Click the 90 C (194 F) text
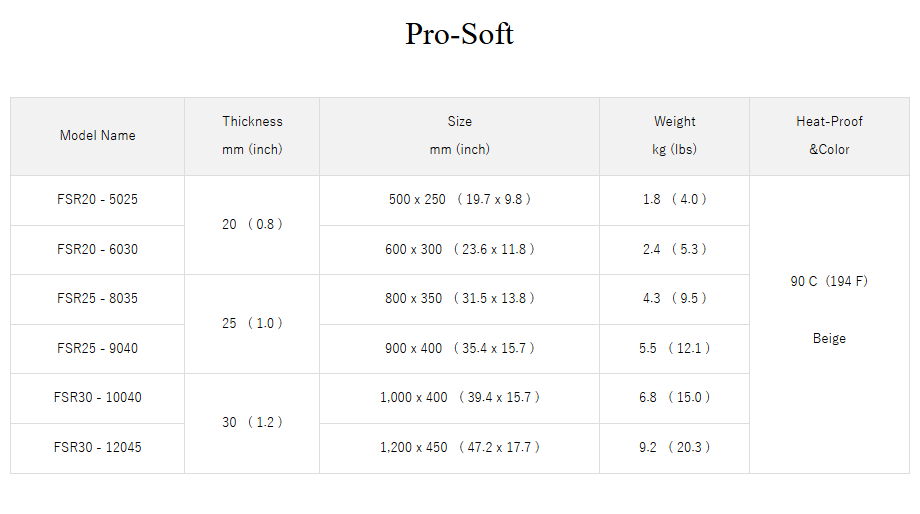The image size is (920, 514). click(829, 281)
